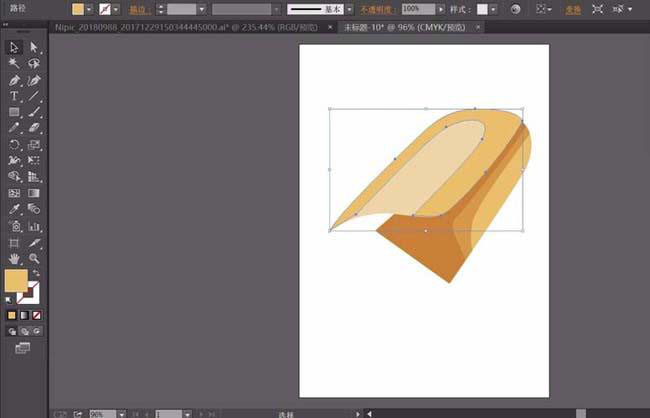This screenshot has height=418, width=650.
Task: Swap fill and stroke colors
Action: pyautogui.click(x=36, y=273)
